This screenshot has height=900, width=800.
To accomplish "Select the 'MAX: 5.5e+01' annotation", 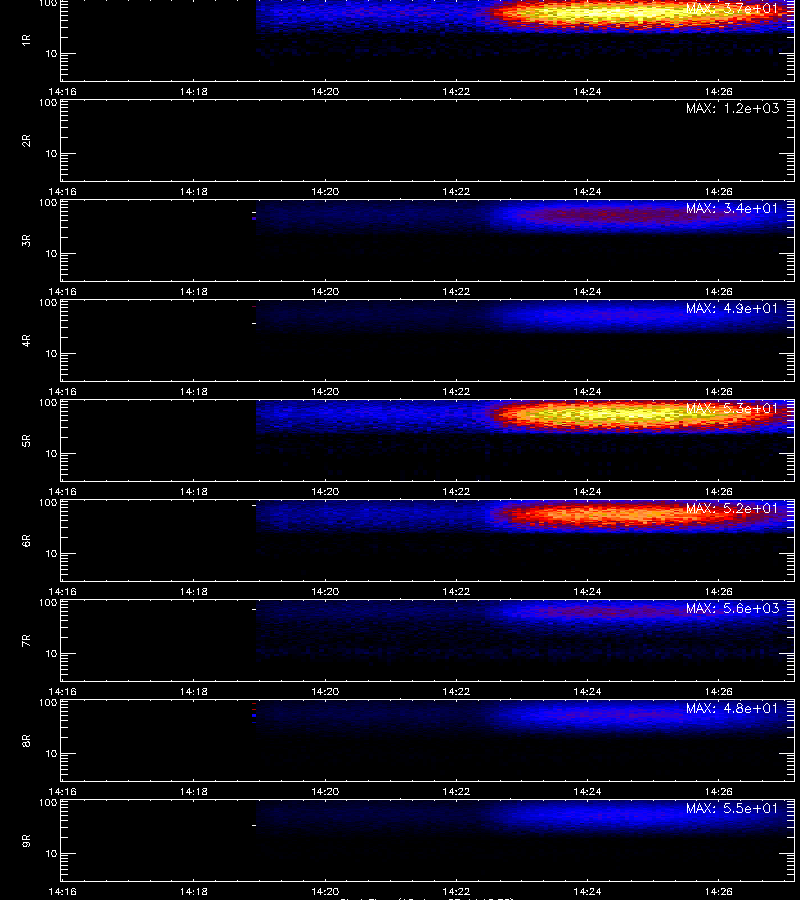I will [732, 808].
